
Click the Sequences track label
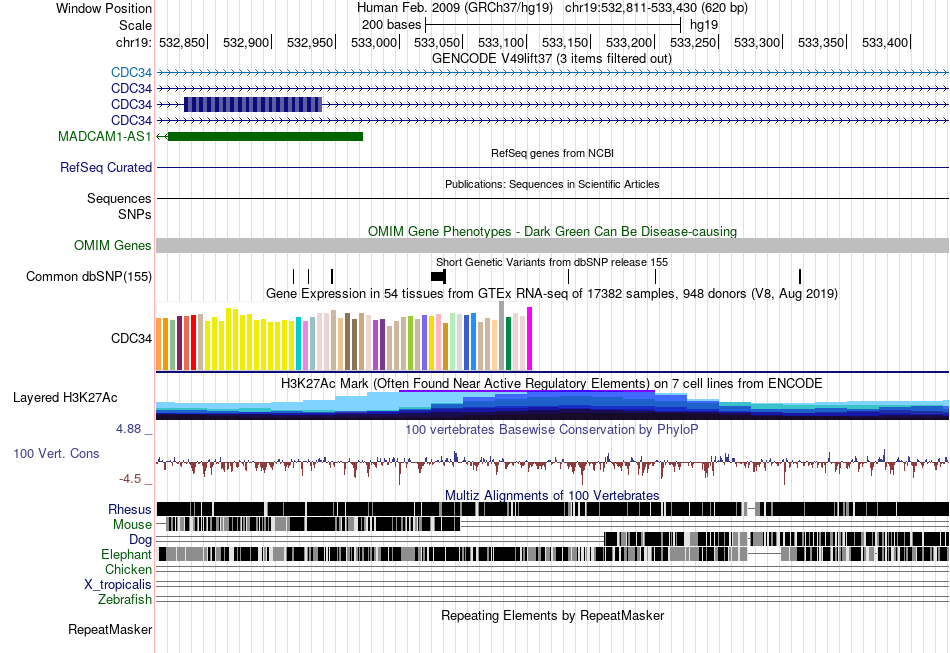tap(119, 199)
